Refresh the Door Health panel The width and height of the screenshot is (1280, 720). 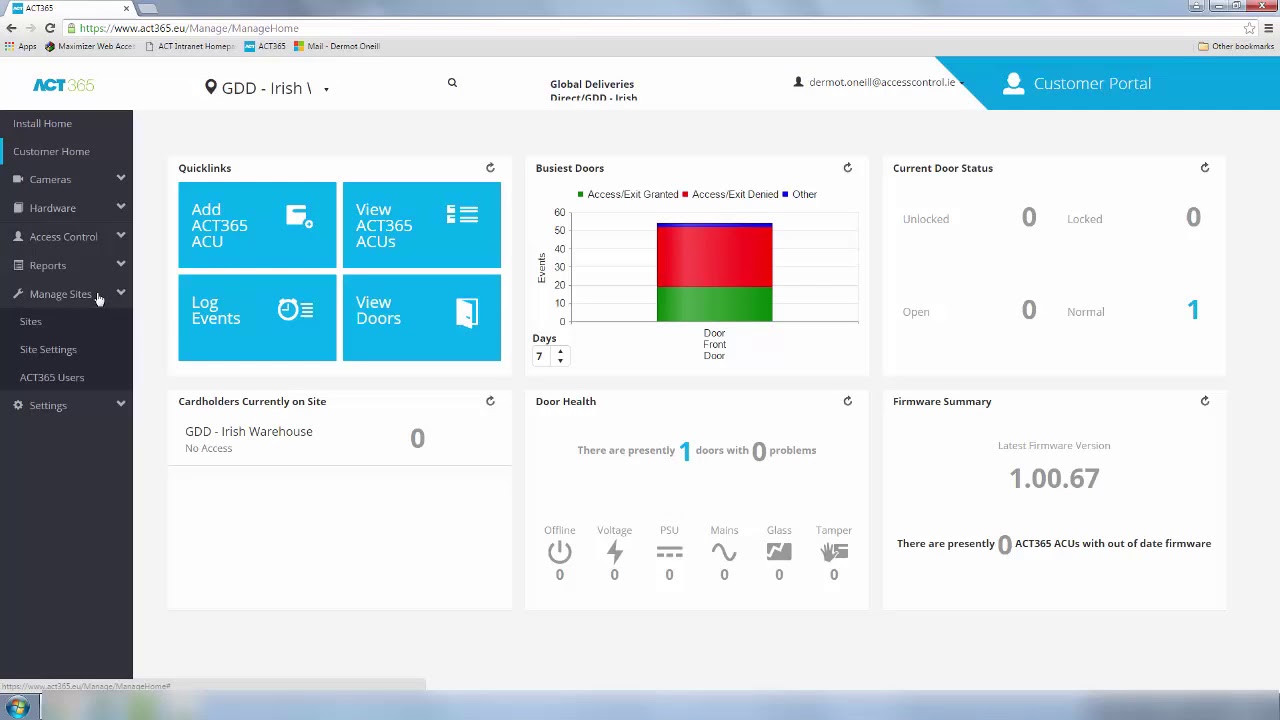847,401
